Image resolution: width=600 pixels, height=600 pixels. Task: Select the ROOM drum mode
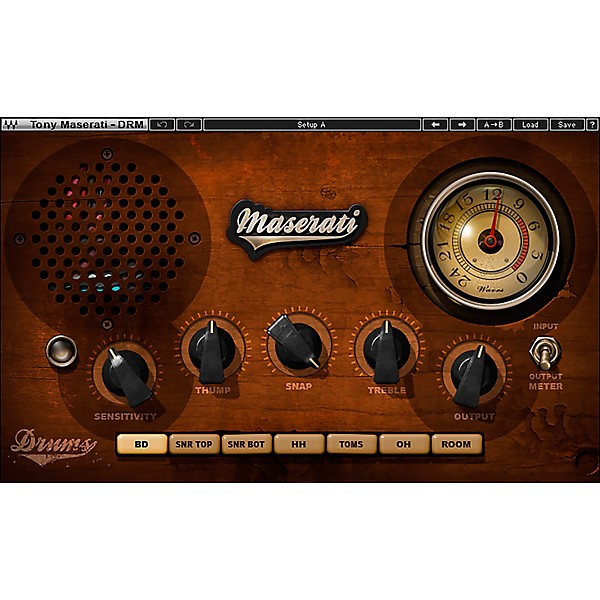click(456, 444)
